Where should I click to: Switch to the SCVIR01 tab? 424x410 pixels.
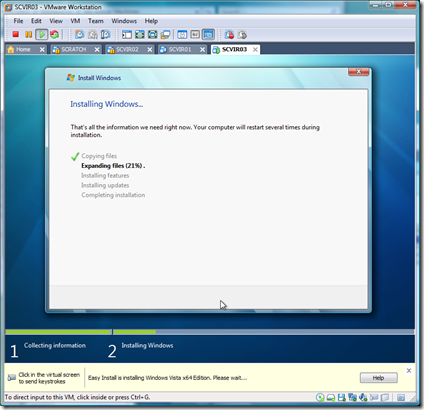(x=179, y=49)
